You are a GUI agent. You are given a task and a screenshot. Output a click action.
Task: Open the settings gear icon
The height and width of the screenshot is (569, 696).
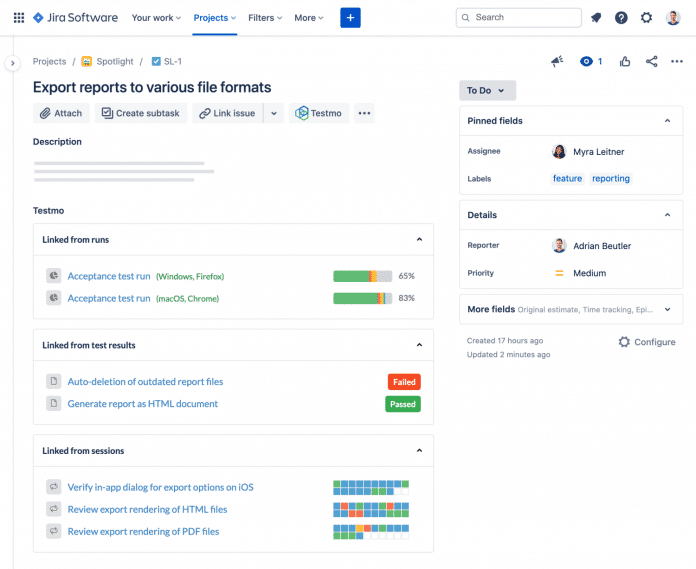click(x=646, y=18)
